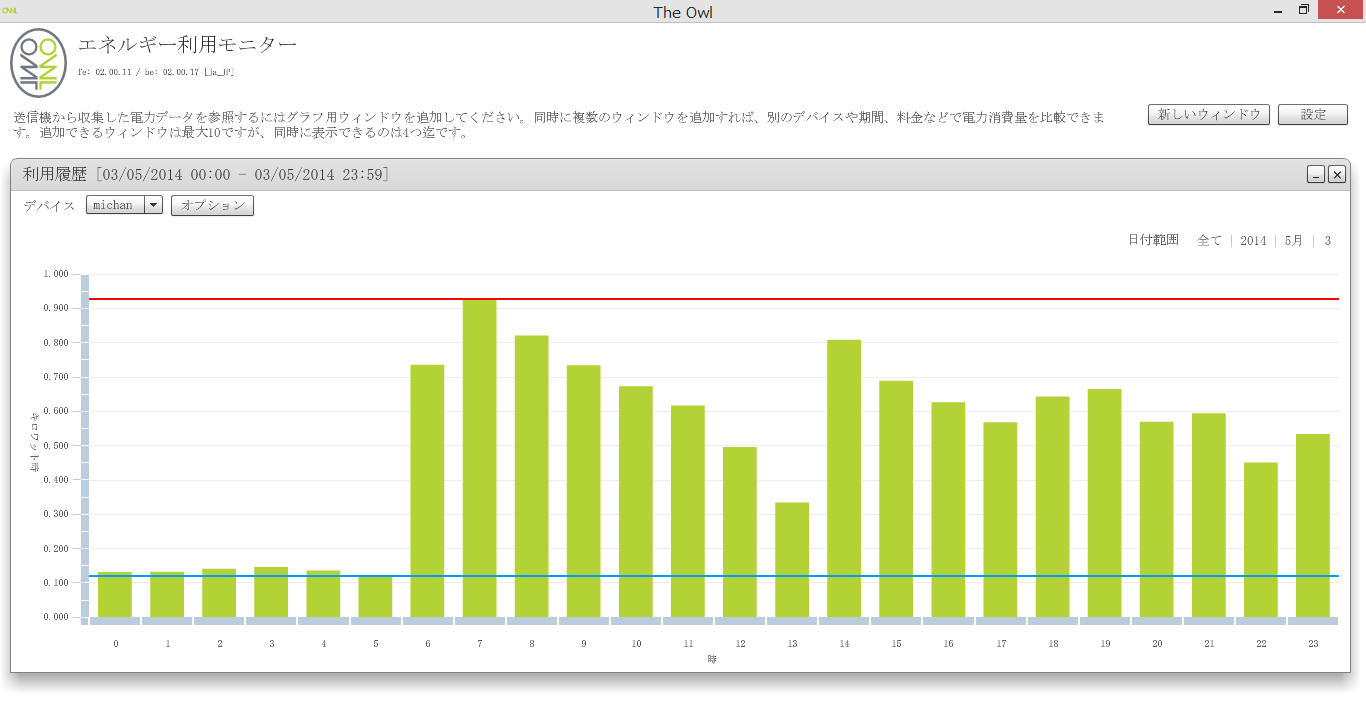This screenshot has width=1366, height=728.
Task: Click the bar for hour 23
Action: 1312,525
